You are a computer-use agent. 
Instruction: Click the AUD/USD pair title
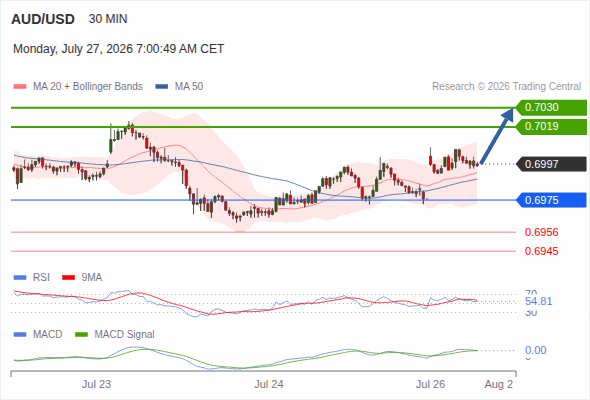click(43, 19)
